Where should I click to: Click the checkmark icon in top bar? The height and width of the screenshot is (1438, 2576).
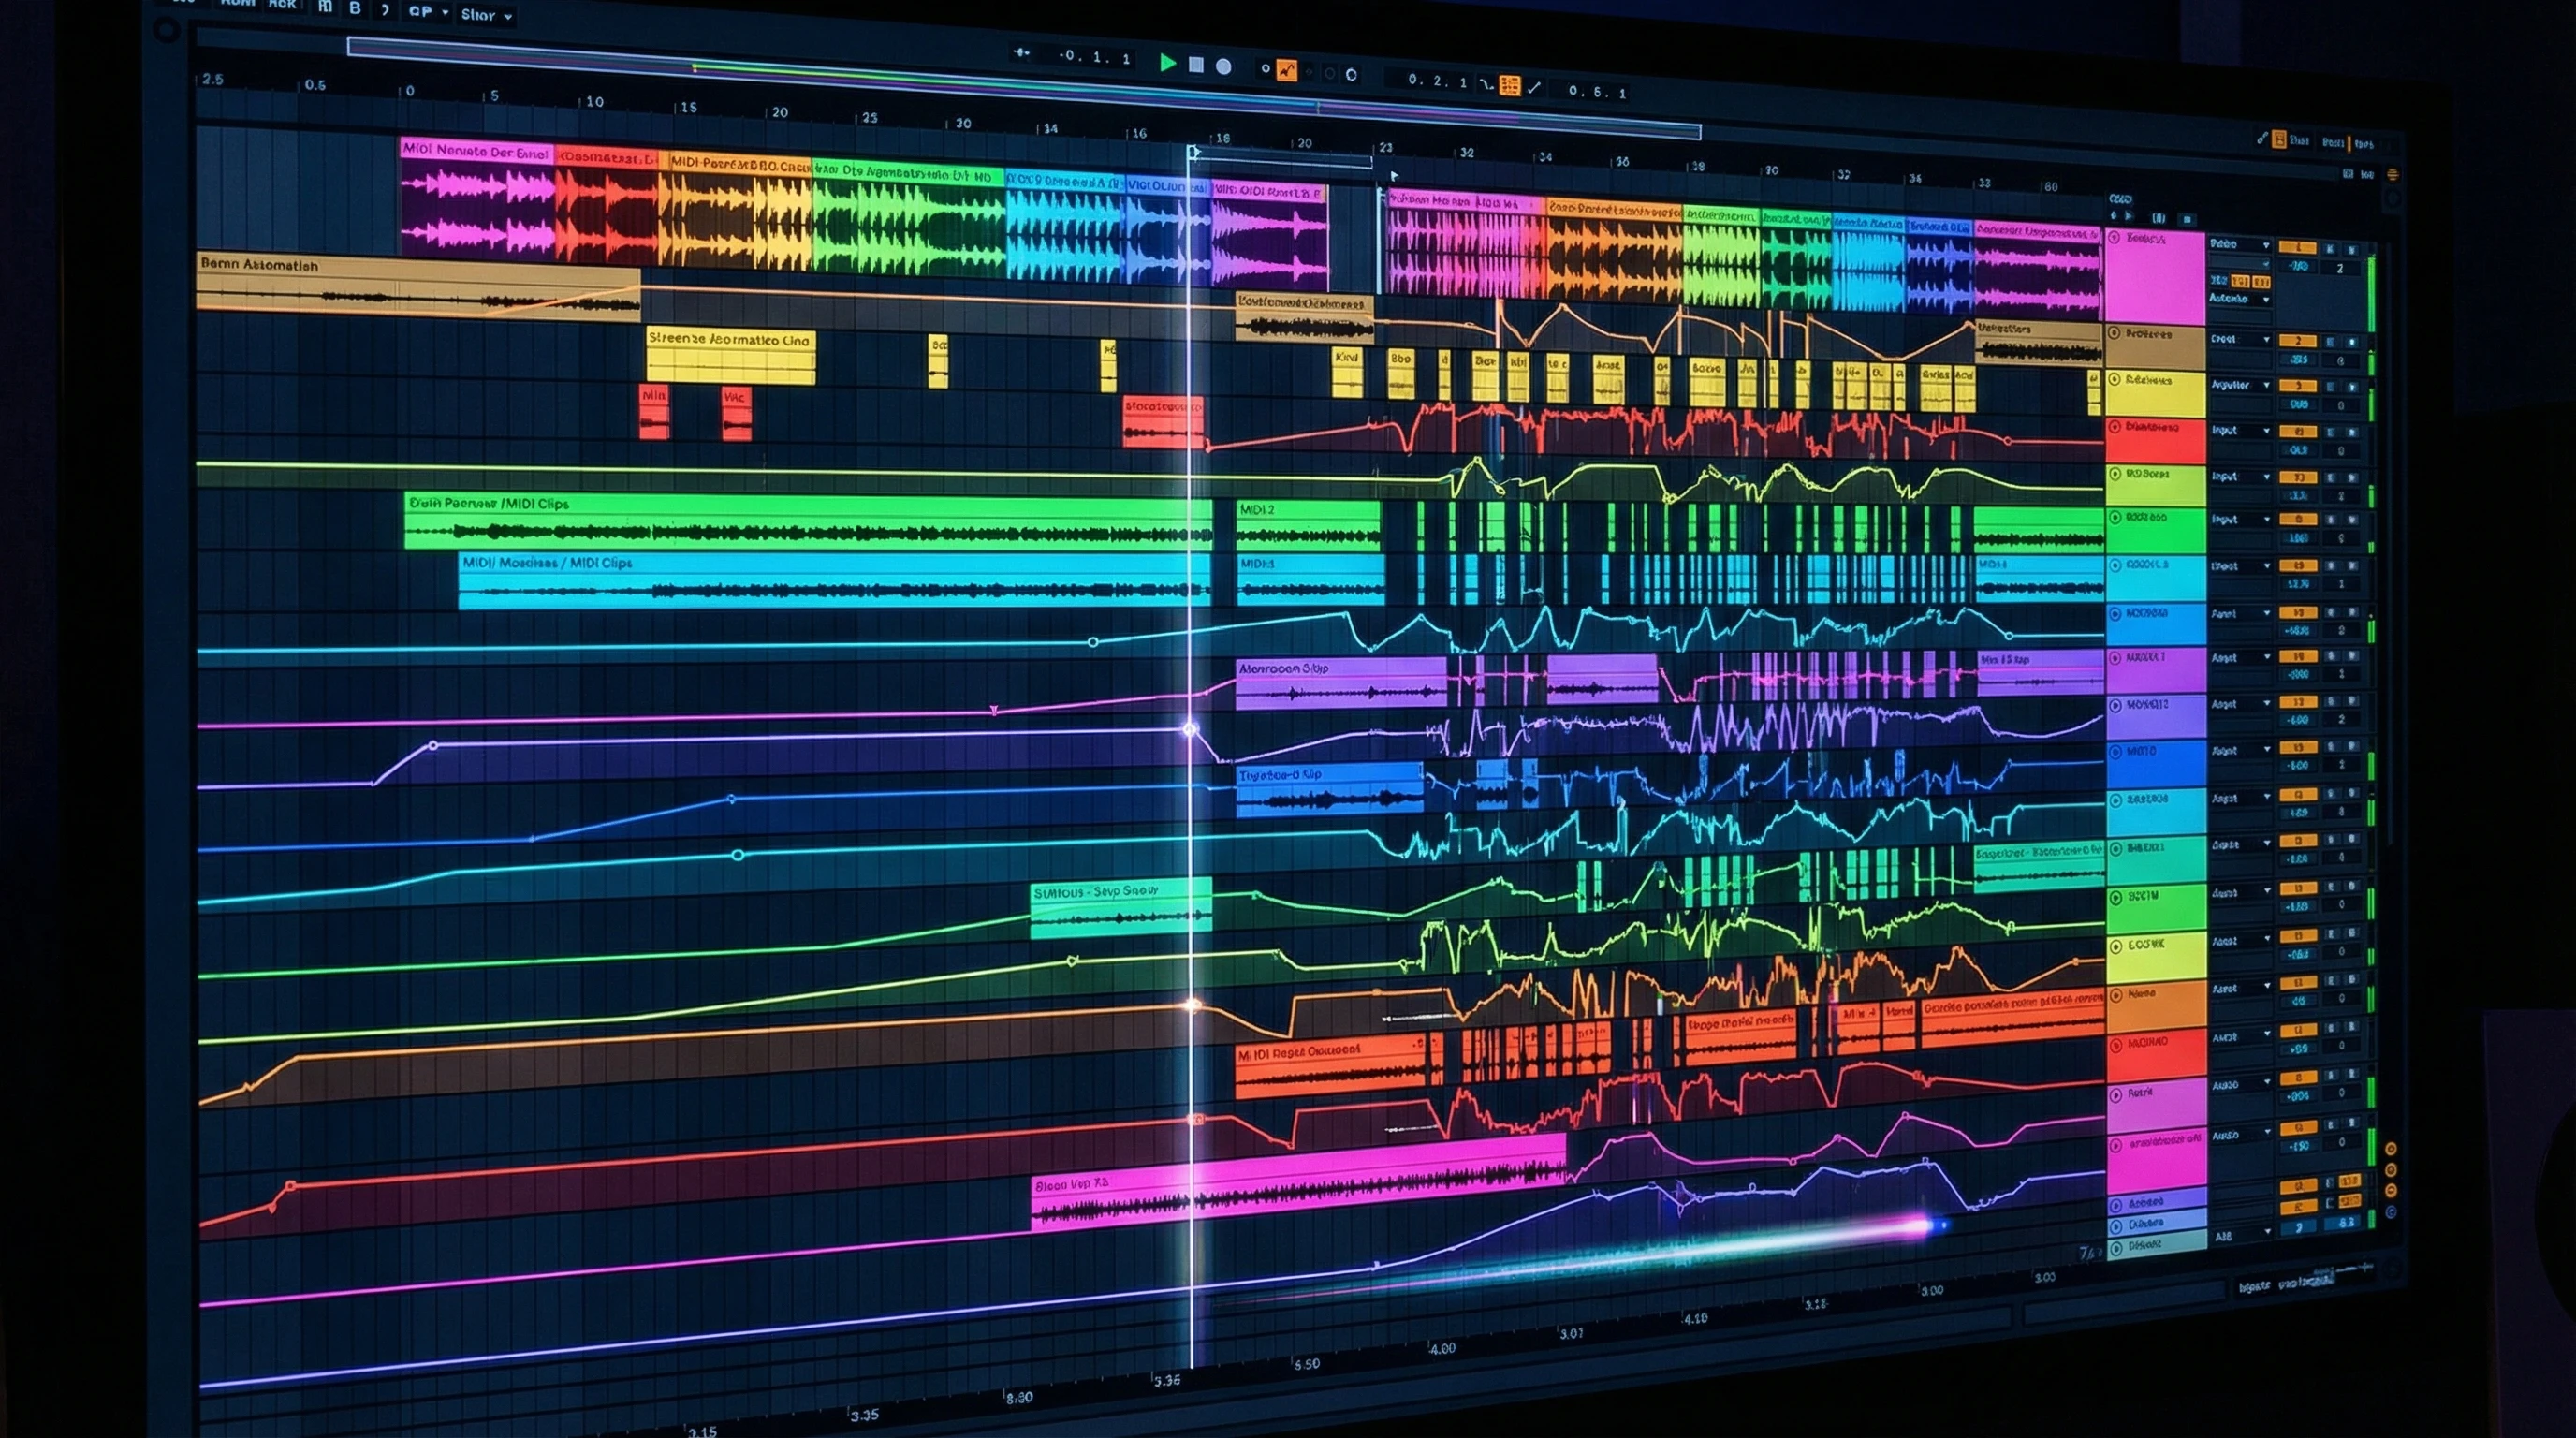[1534, 88]
